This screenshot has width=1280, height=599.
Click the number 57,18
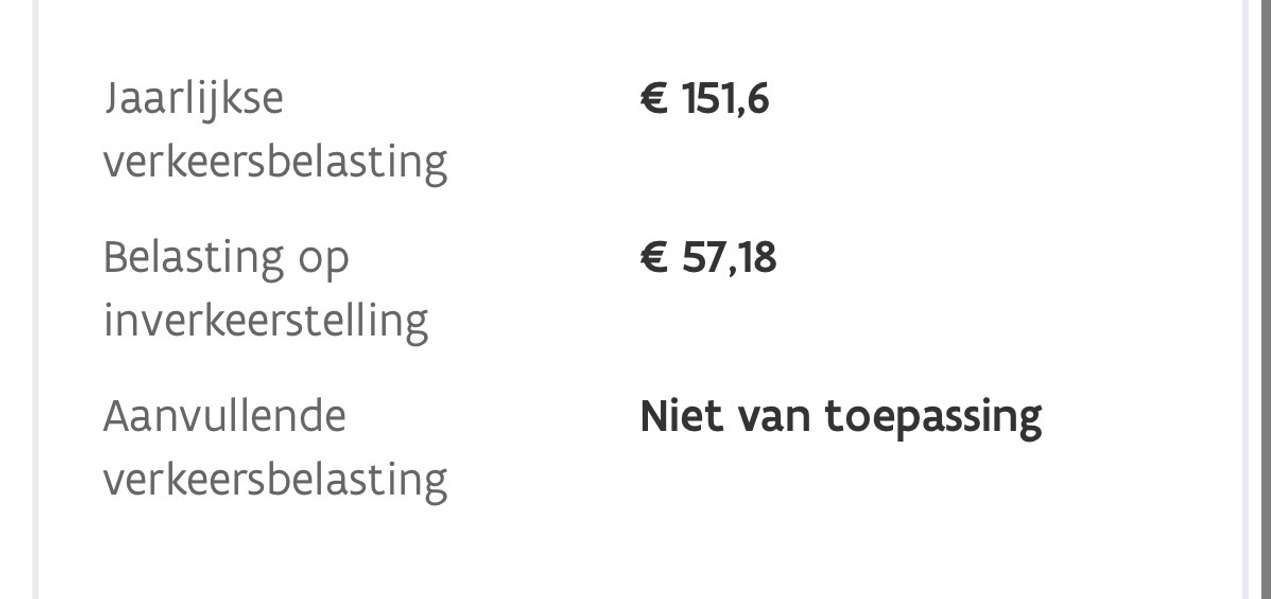(729, 258)
